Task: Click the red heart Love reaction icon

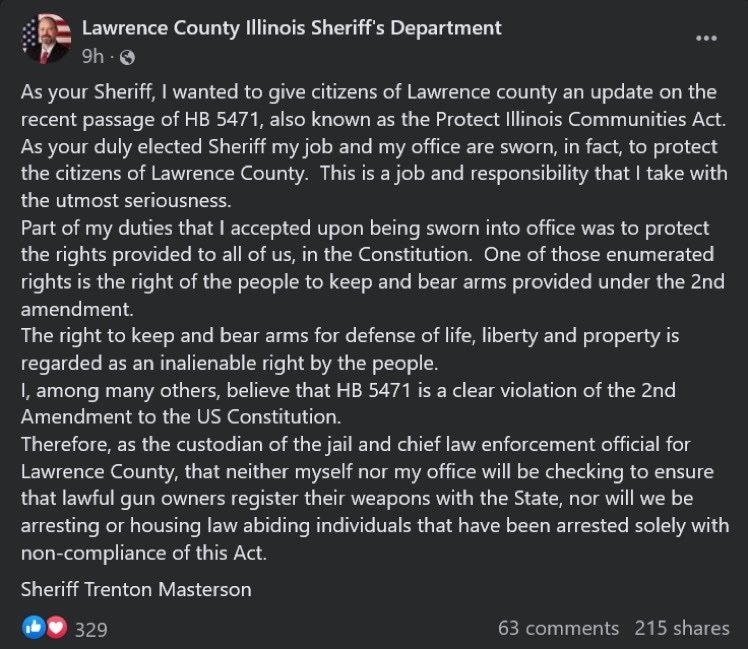Action: click(56, 627)
